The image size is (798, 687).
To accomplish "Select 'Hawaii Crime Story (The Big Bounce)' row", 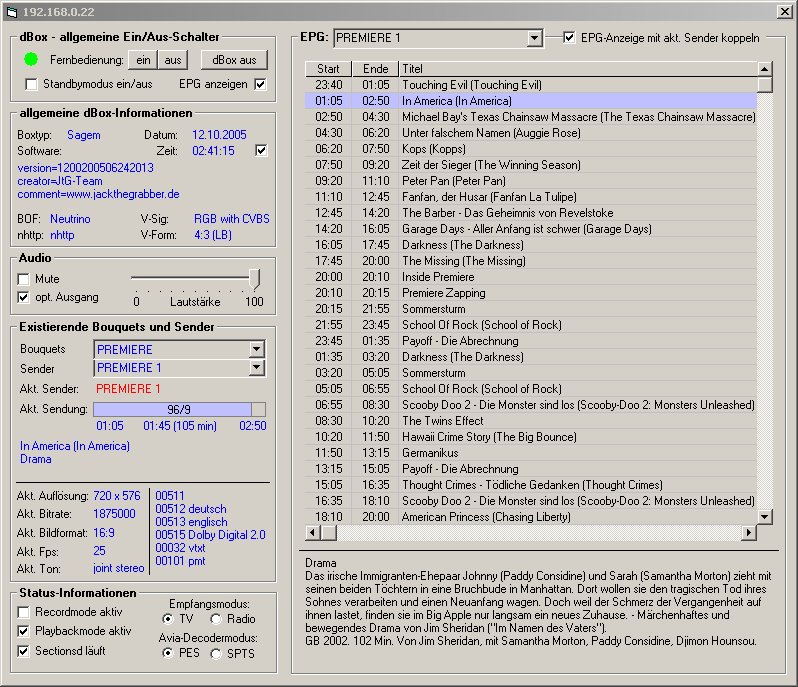I will click(x=530, y=437).
